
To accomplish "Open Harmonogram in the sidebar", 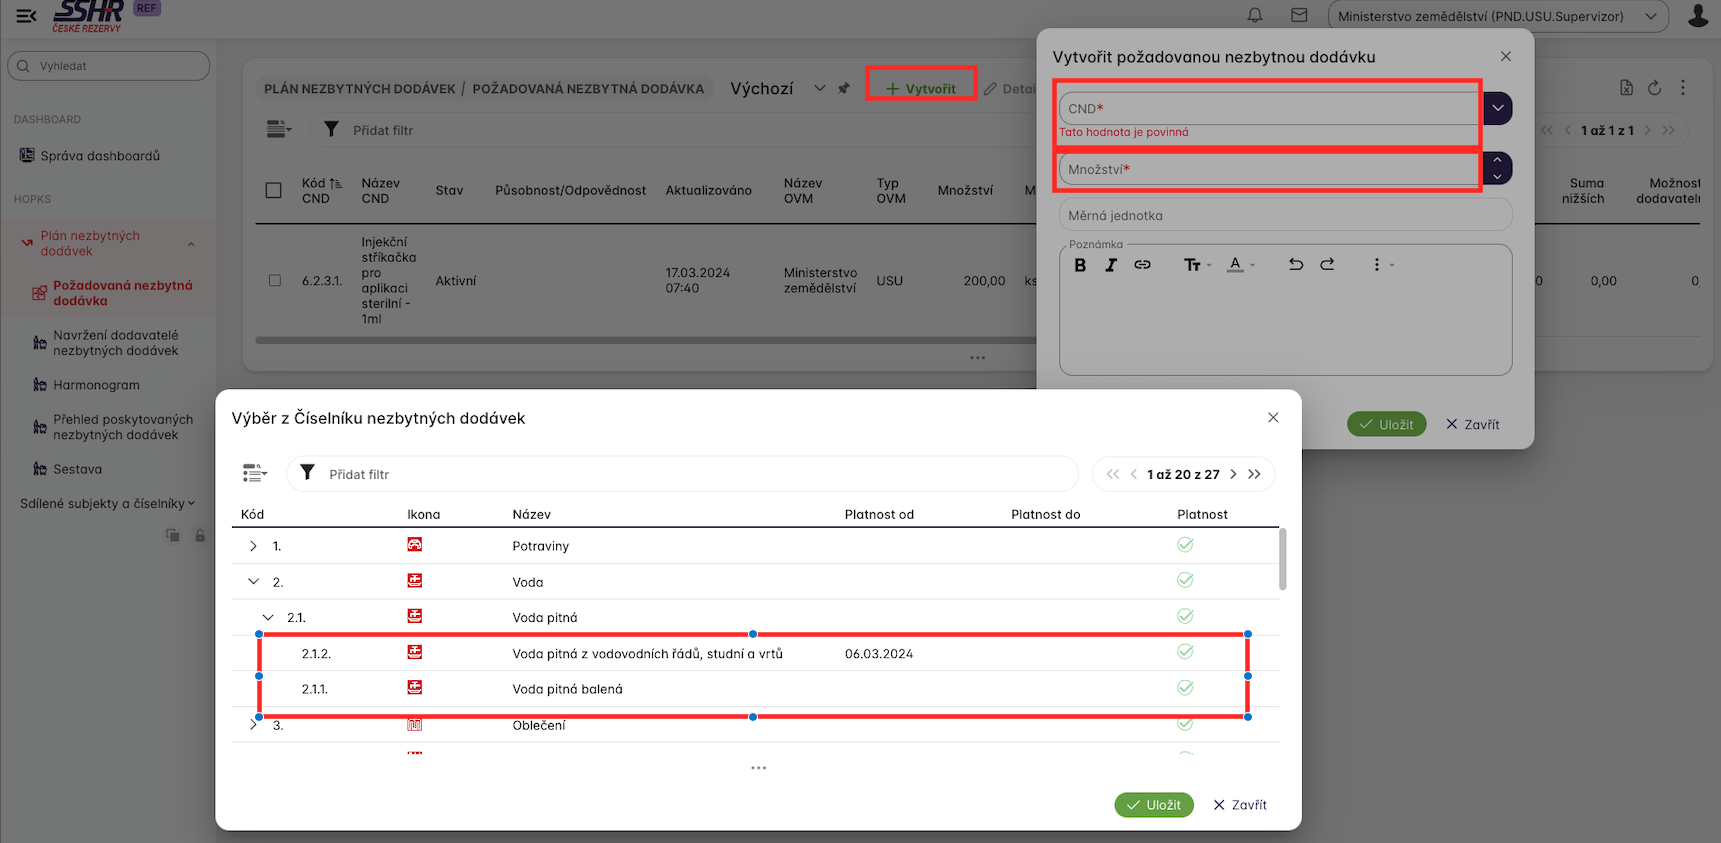I will 96,385.
